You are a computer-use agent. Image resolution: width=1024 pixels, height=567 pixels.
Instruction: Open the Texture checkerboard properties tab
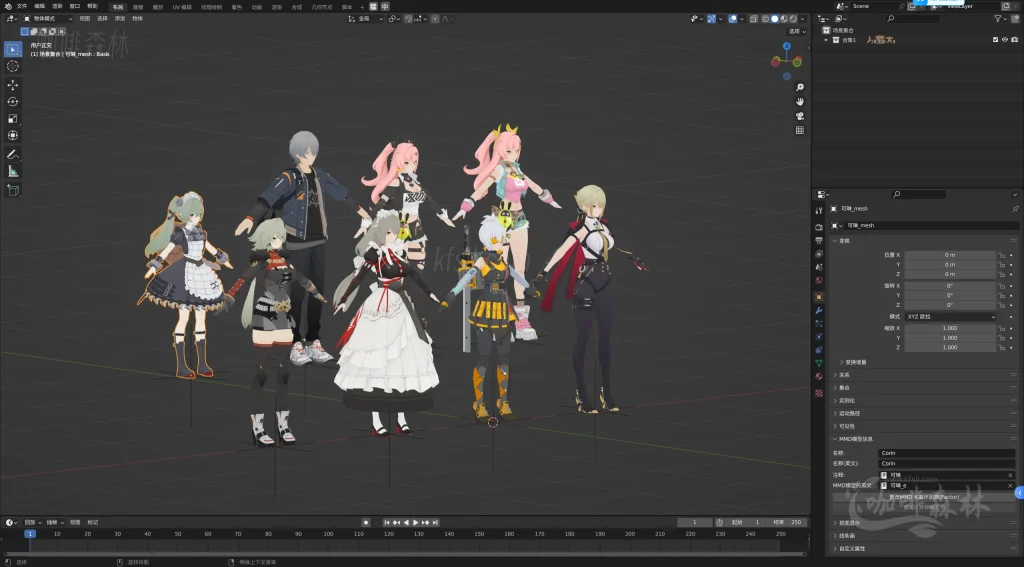819,393
